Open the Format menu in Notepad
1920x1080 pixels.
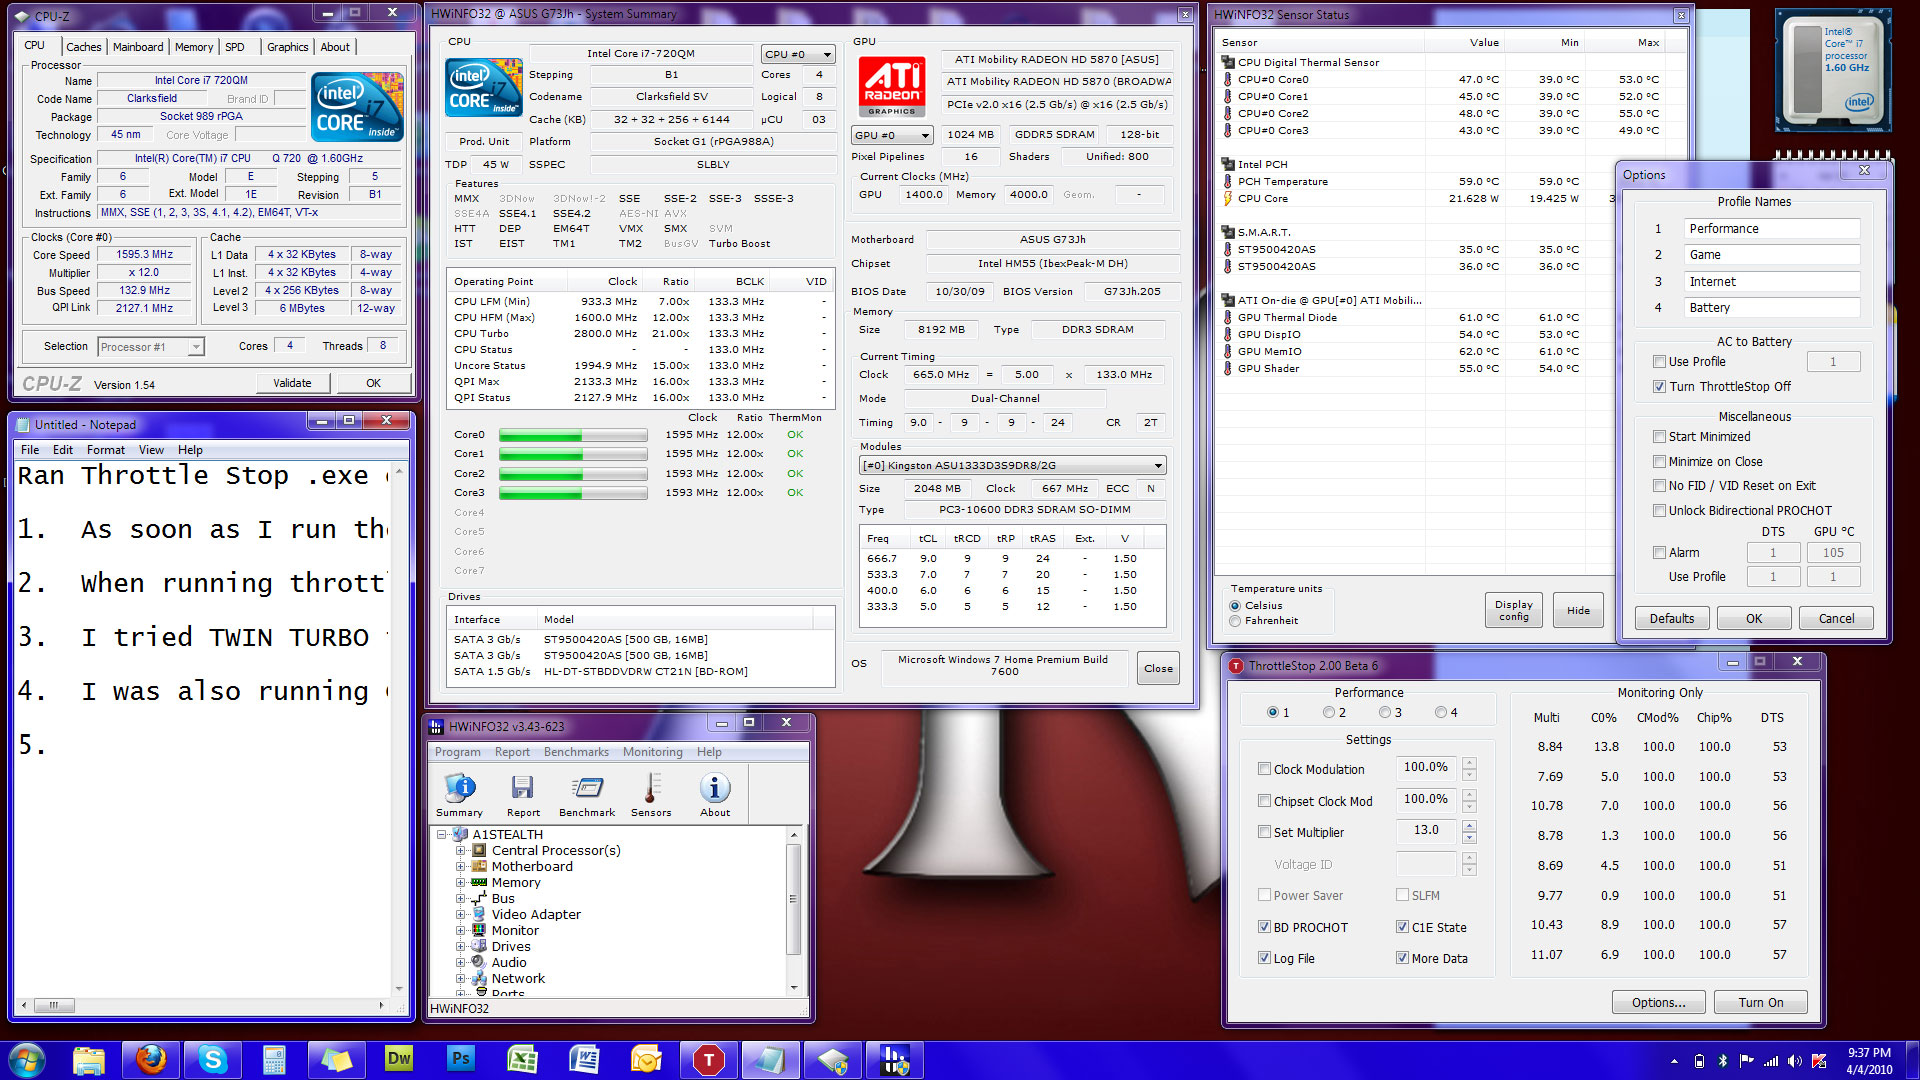(x=106, y=450)
